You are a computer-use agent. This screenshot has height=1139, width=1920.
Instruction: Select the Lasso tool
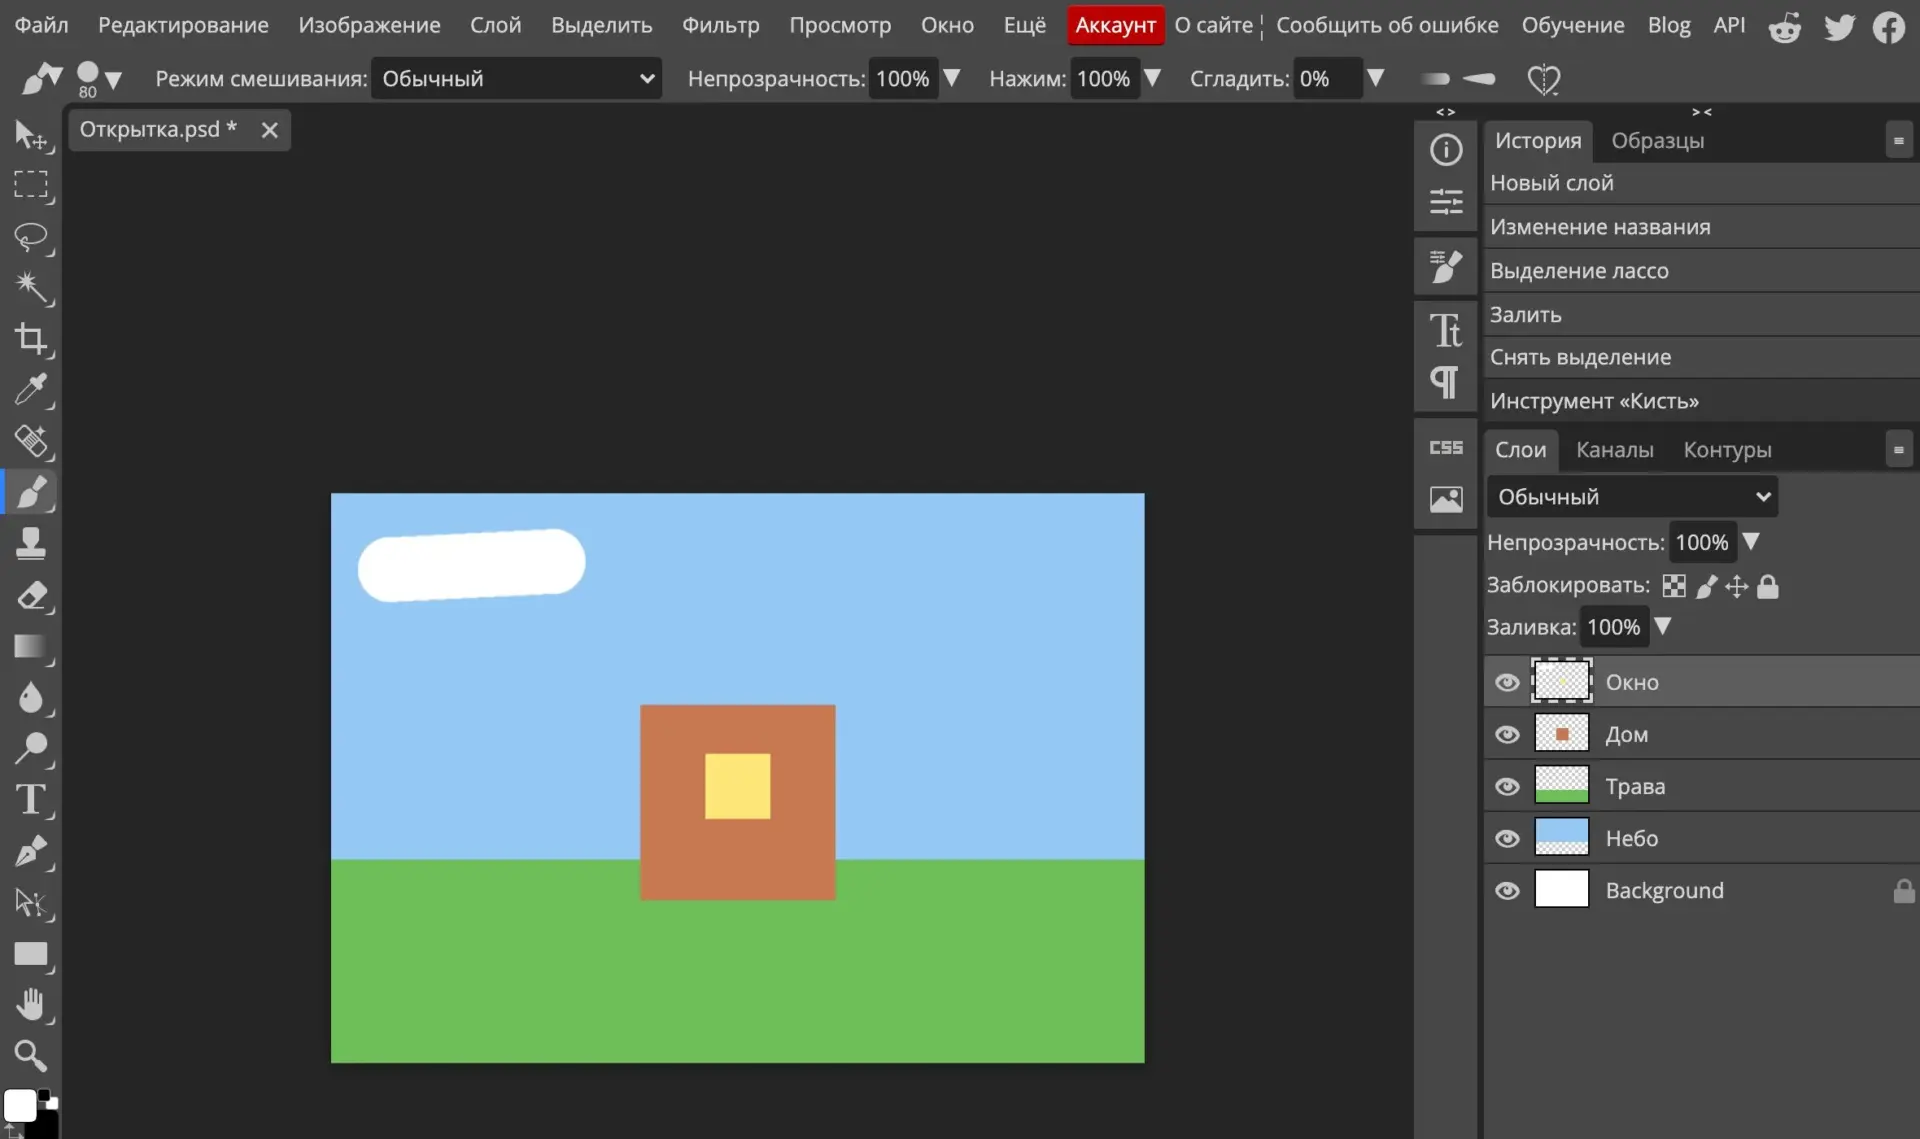click(x=31, y=237)
